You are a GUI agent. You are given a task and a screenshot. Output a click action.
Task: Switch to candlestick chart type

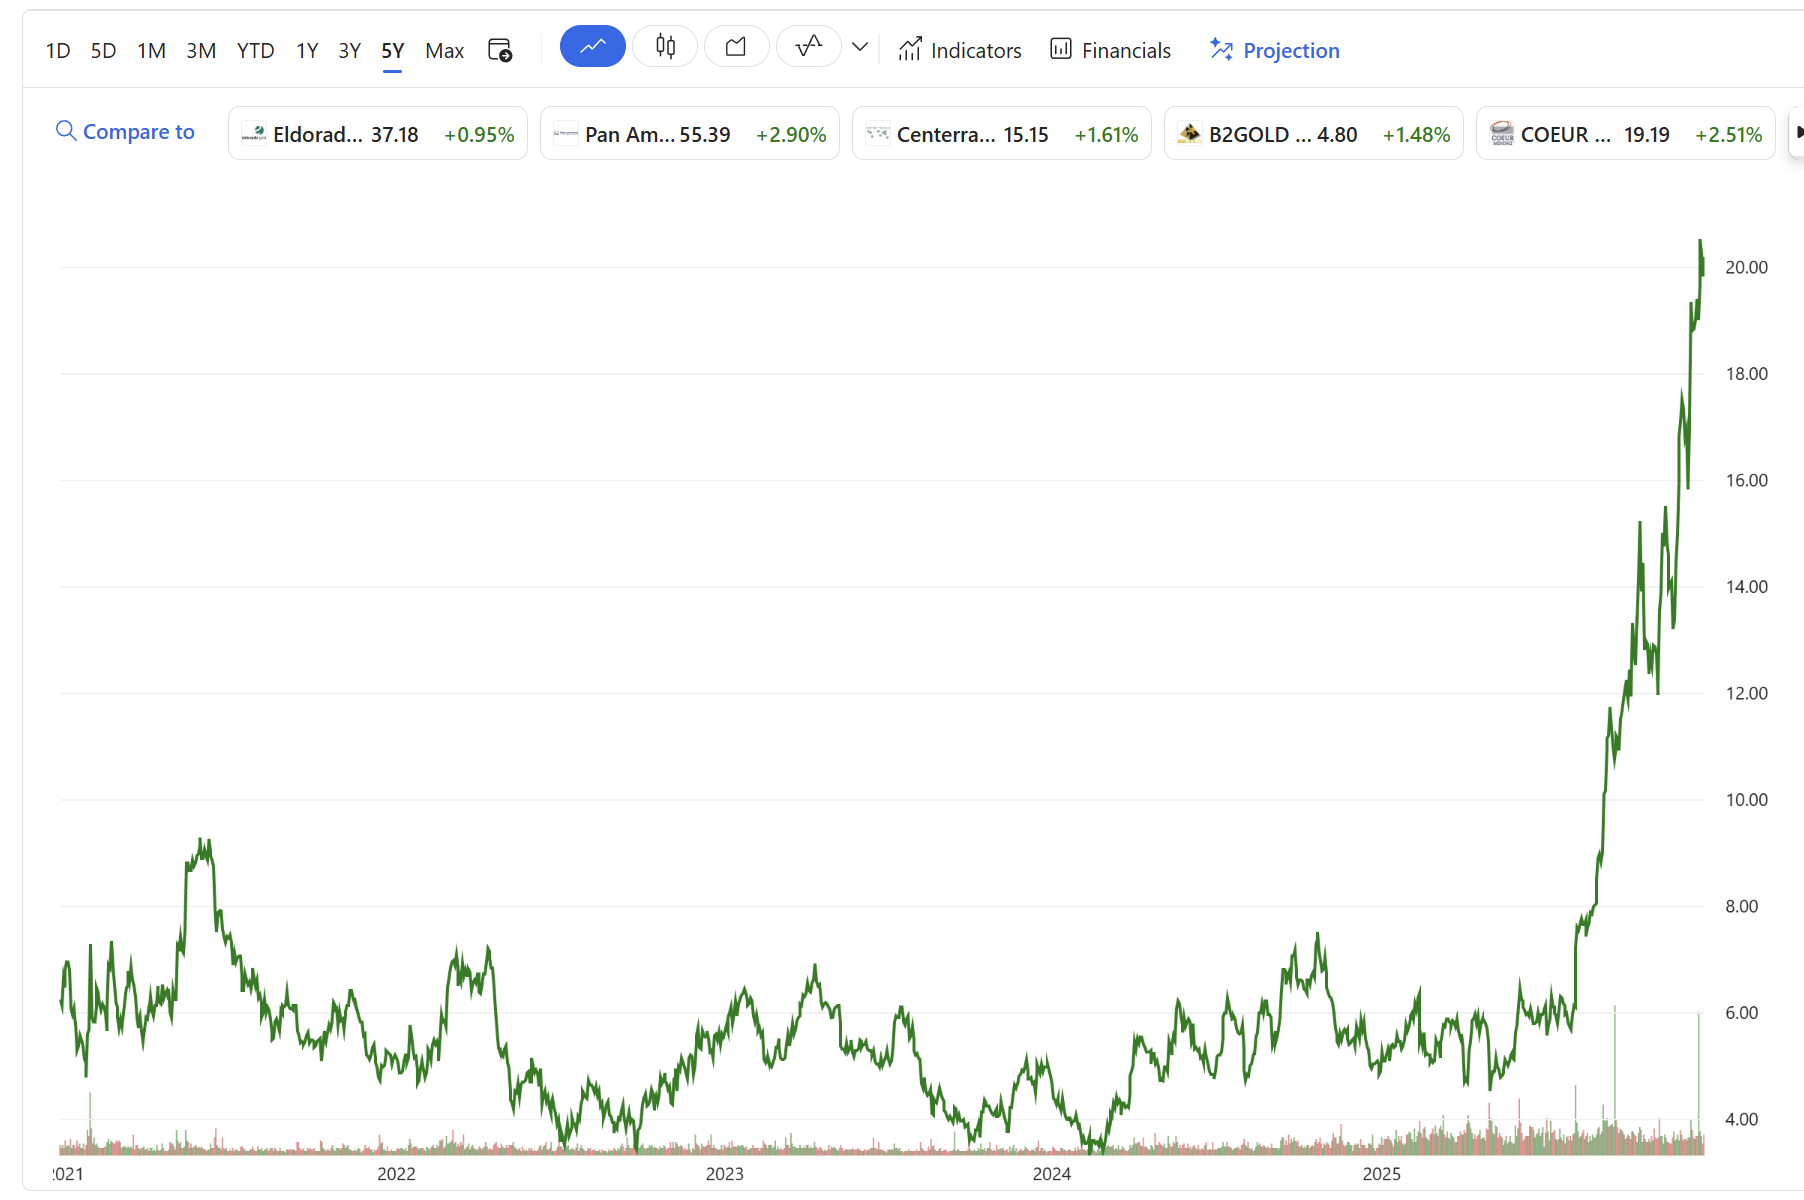(x=665, y=47)
